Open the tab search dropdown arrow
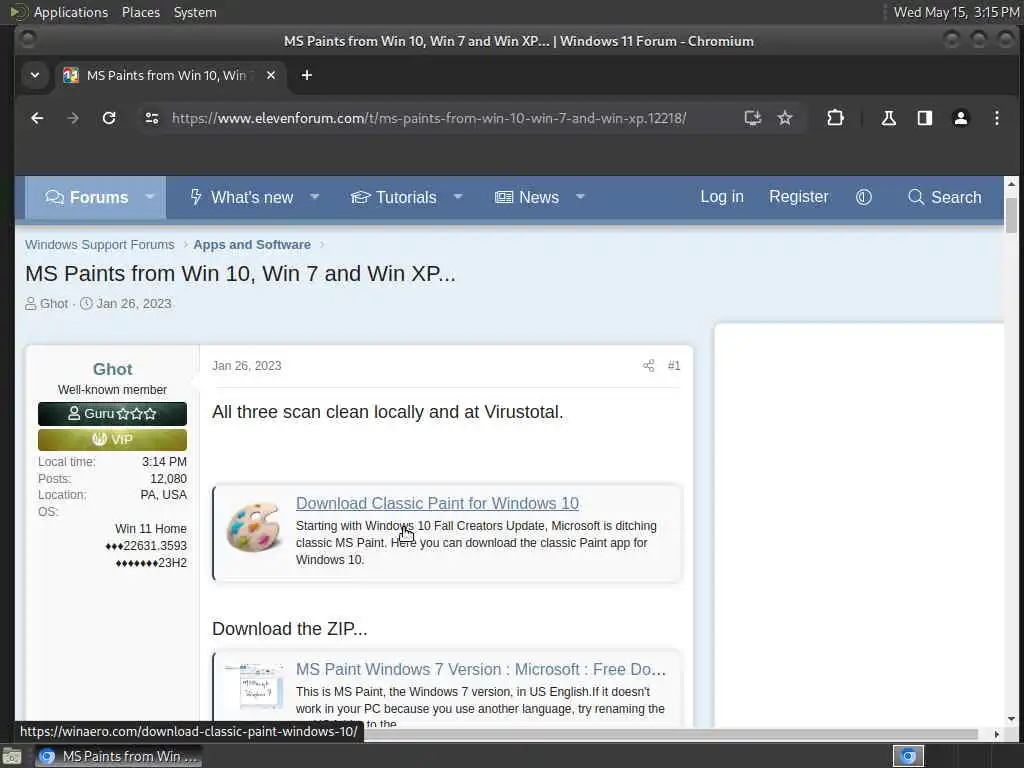This screenshot has height=768, width=1024. click(x=35, y=75)
